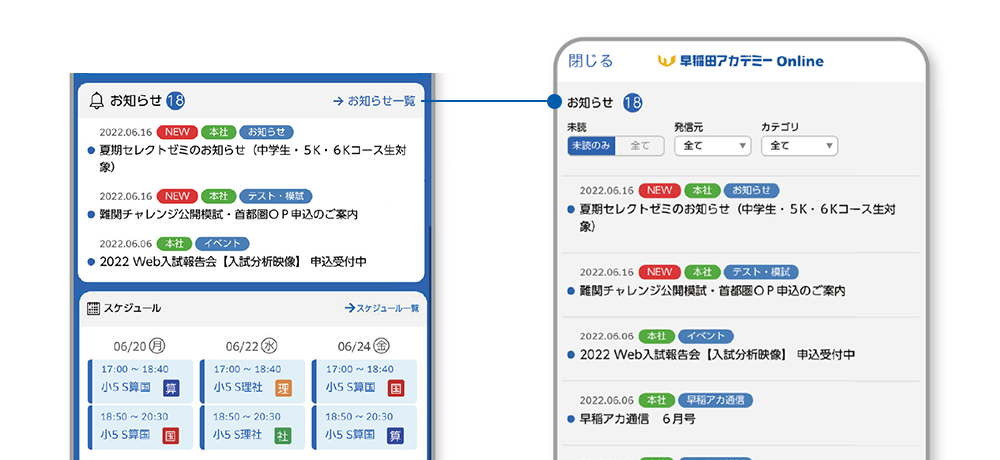Click お知らせ title in left panel
Image resolution: width=1000 pixels, height=460 pixels.
(136, 101)
